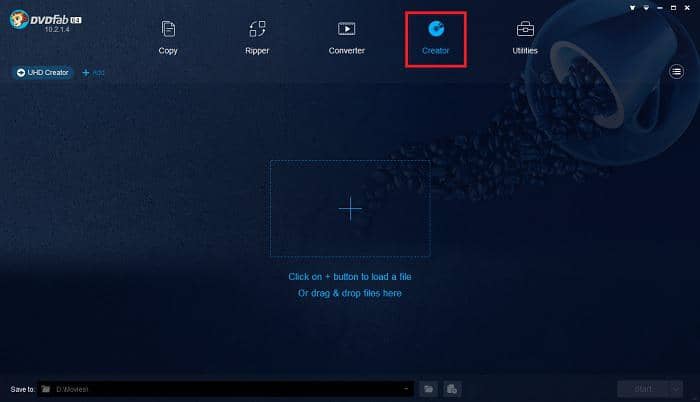Close the DVDFab window
Image resolution: width=700 pixels, height=402 pixels.
(687, 8)
